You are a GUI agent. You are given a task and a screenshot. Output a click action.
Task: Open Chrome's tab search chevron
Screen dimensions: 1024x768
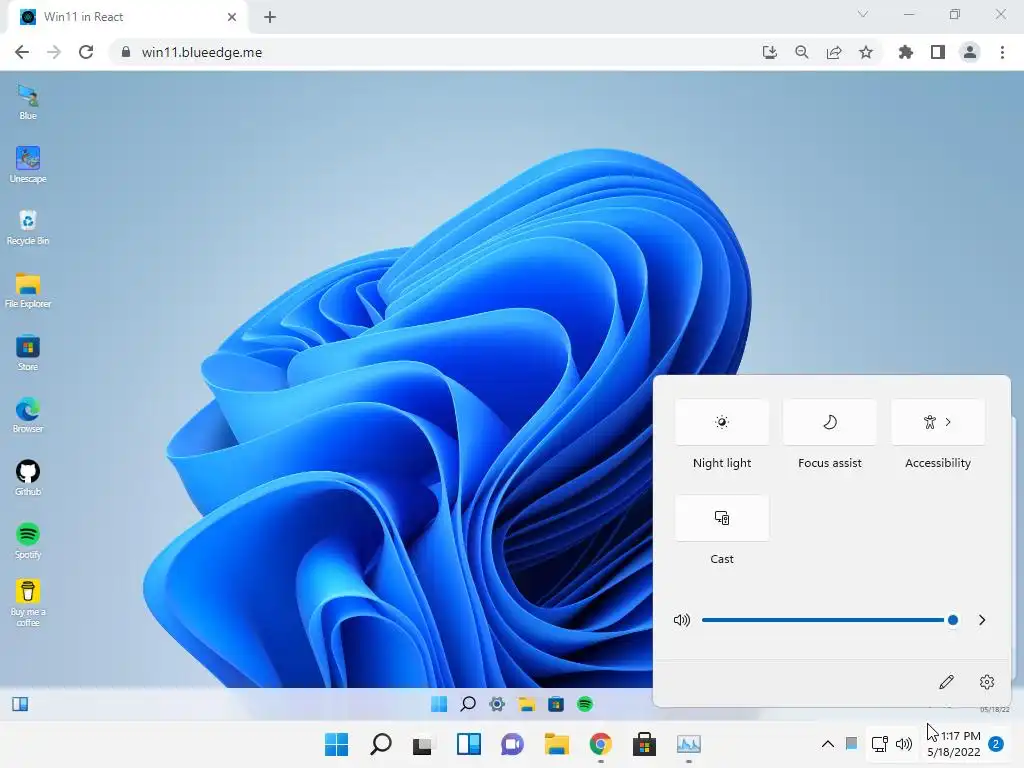click(x=863, y=14)
